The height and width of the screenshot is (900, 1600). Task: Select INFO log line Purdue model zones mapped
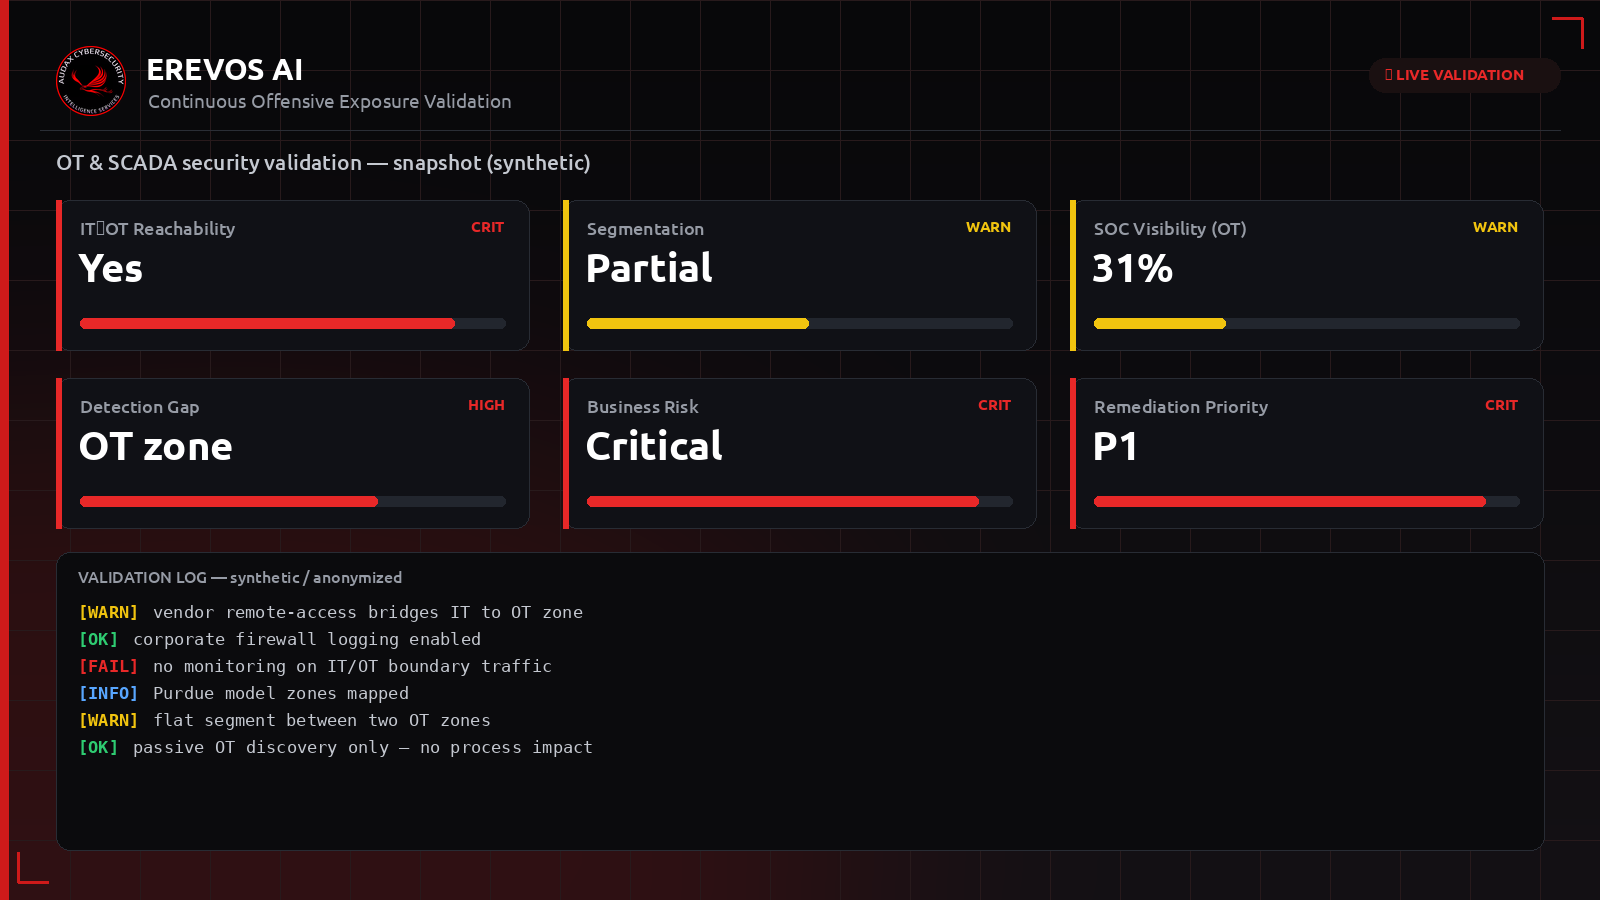coord(244,693)
